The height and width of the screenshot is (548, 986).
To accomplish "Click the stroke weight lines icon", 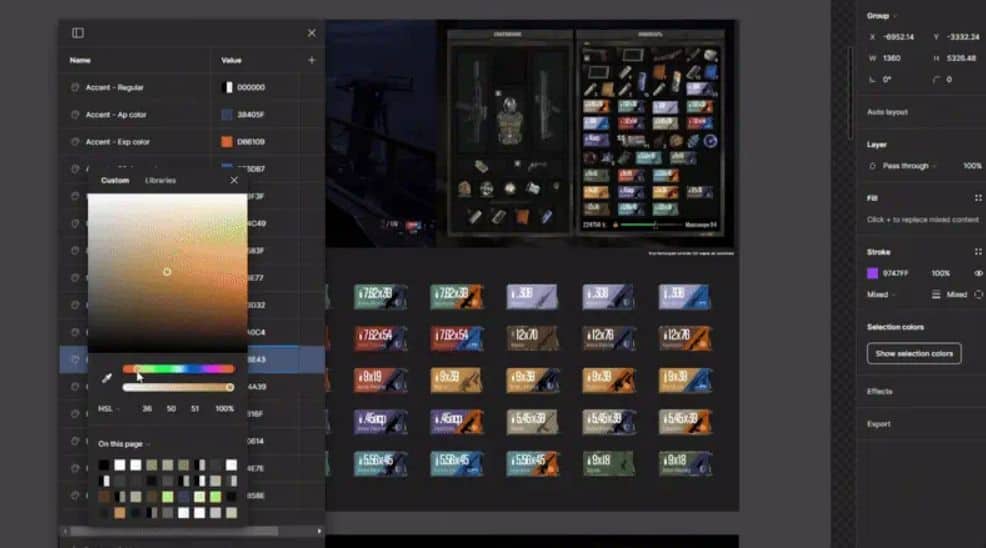I will (x=936, y=295).
